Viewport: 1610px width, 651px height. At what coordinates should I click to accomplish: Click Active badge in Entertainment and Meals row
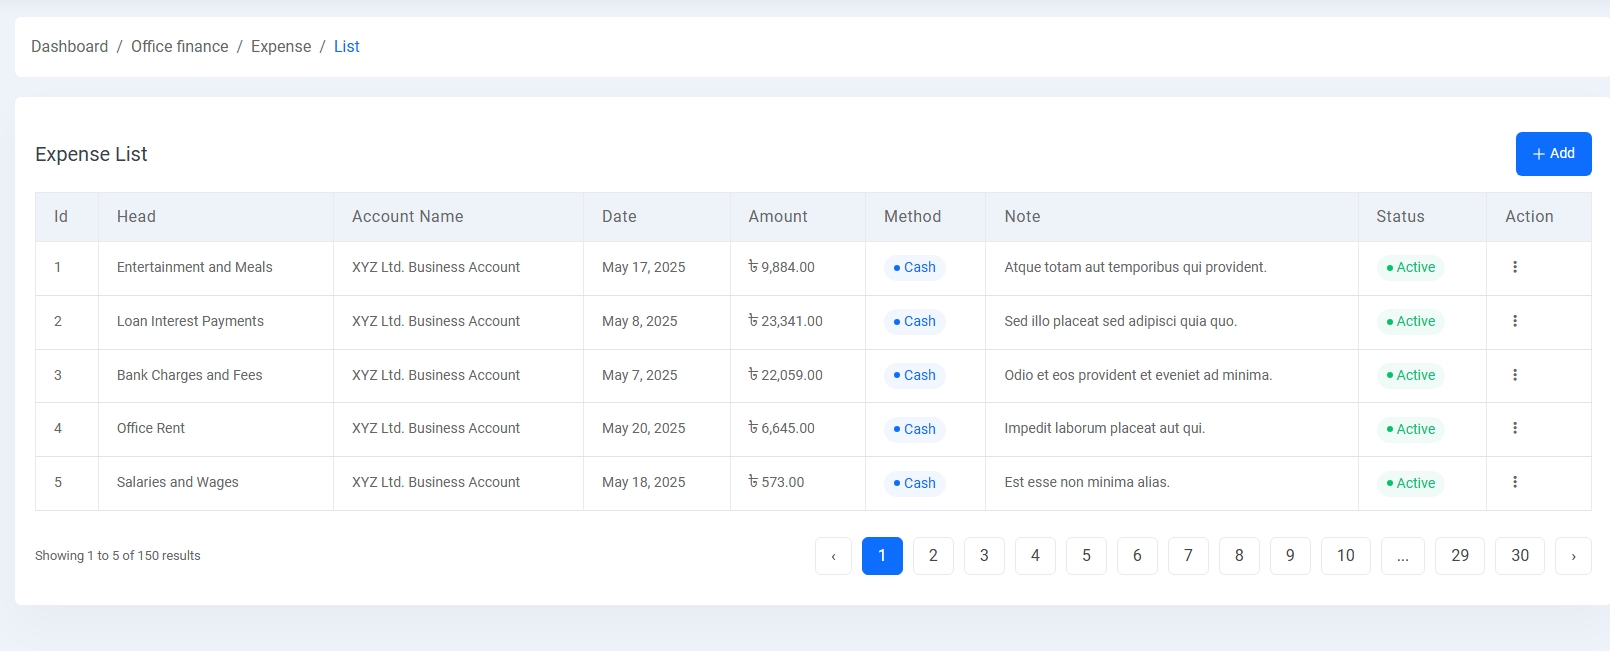[1411, 267]
